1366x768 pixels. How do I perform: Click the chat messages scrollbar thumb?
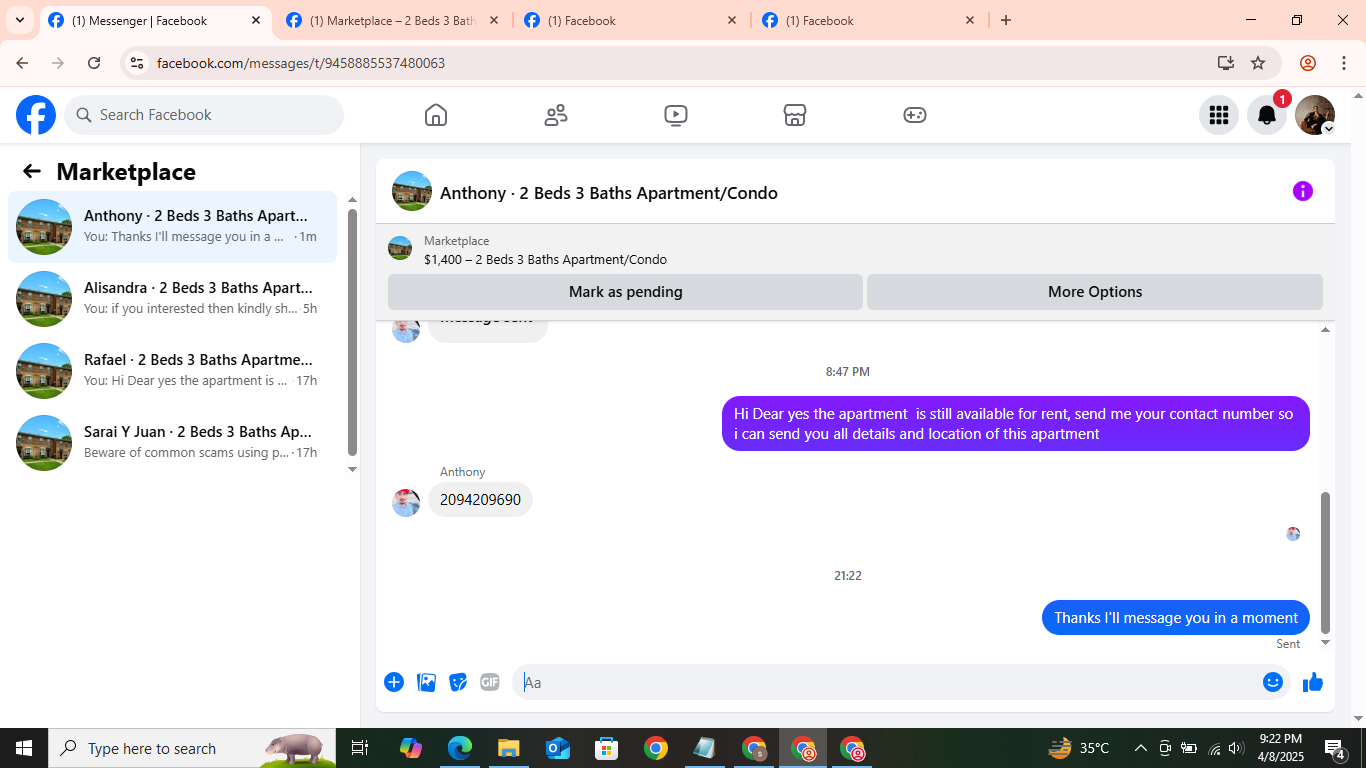point(1326,562)
